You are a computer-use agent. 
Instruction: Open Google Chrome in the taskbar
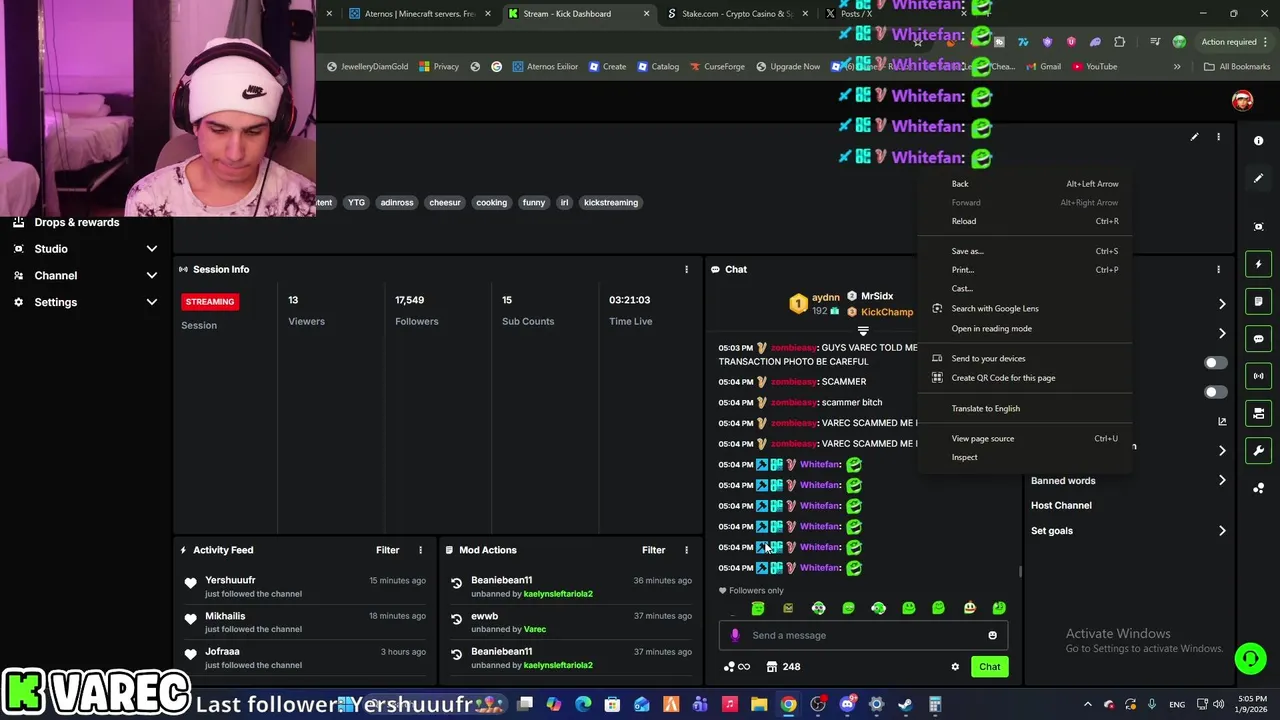[x=788, y=704]
